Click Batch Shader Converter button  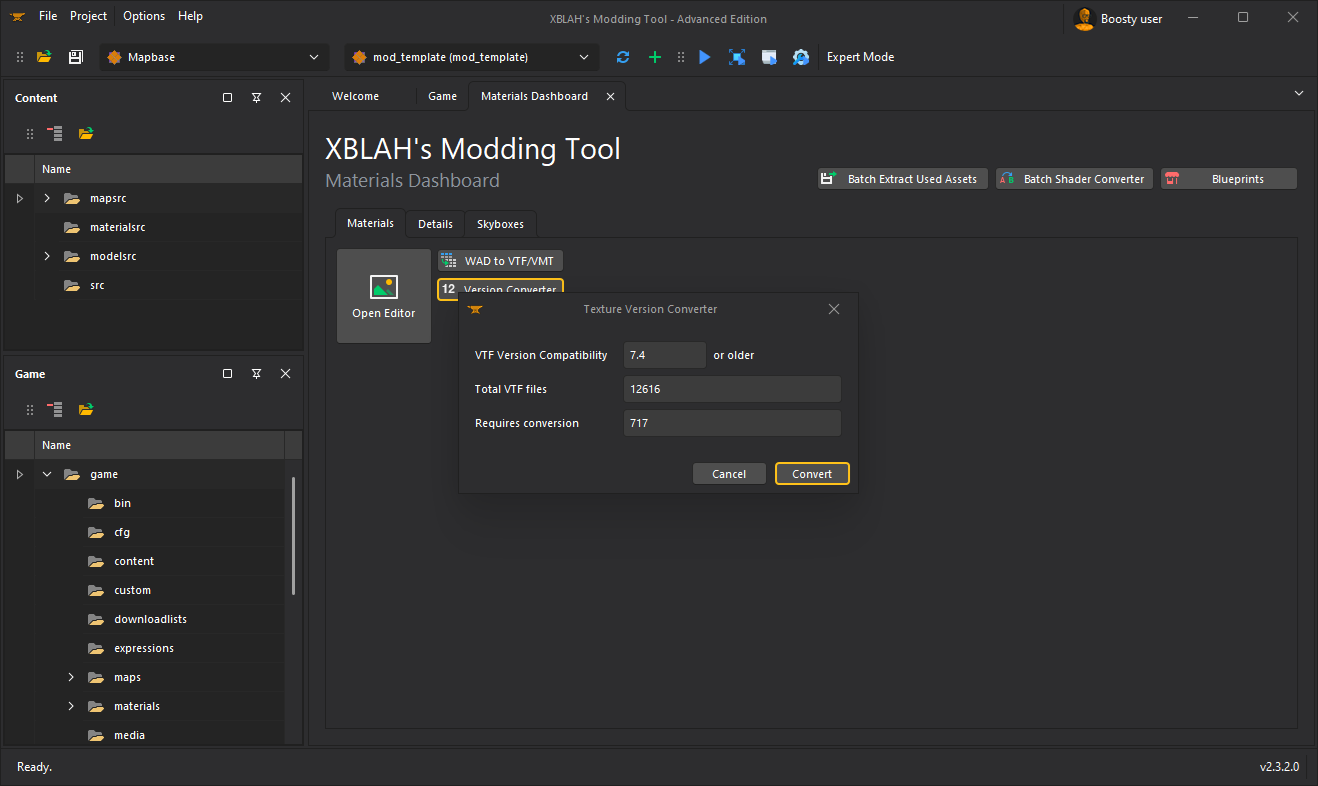[1073, 179]
